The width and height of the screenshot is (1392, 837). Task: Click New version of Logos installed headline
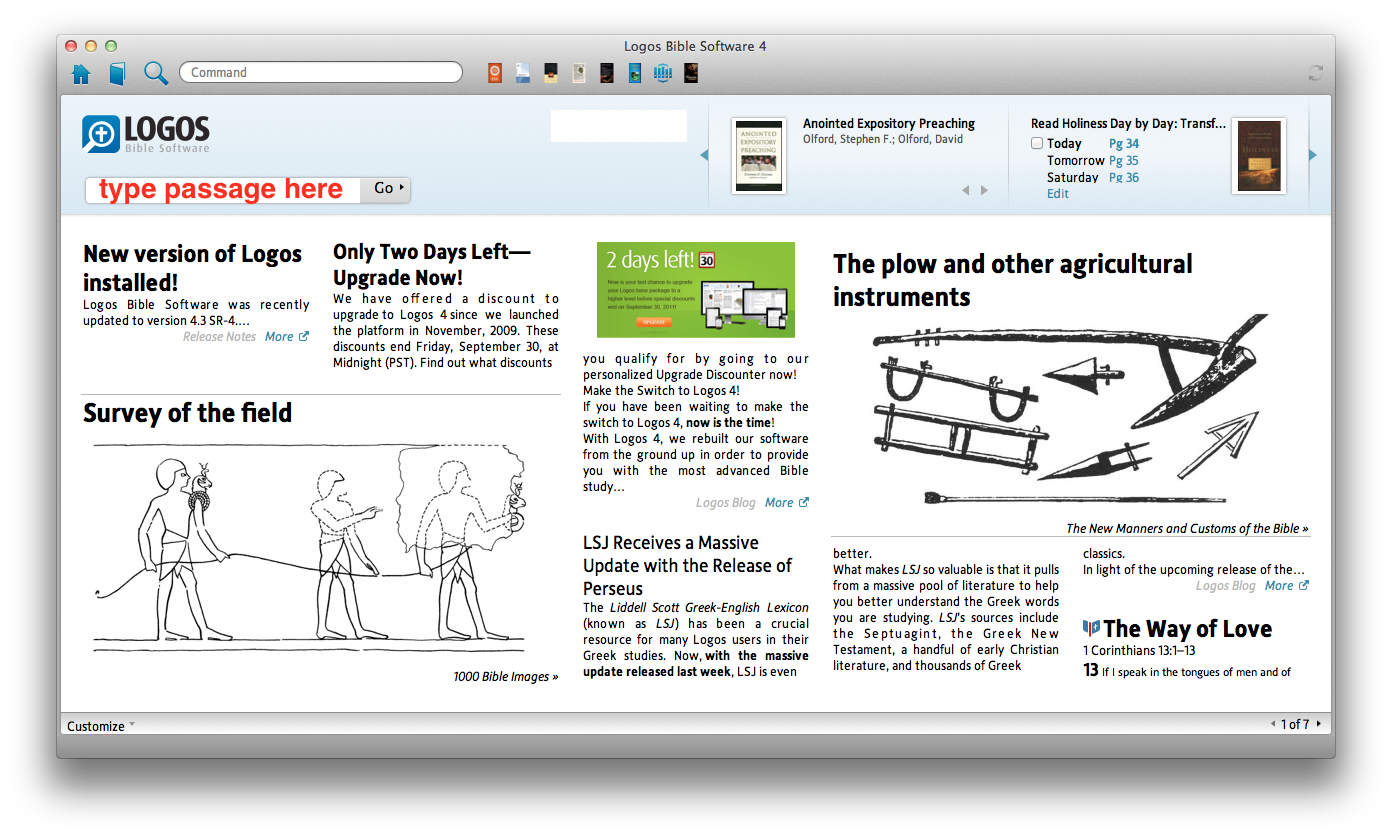point(193,268)
